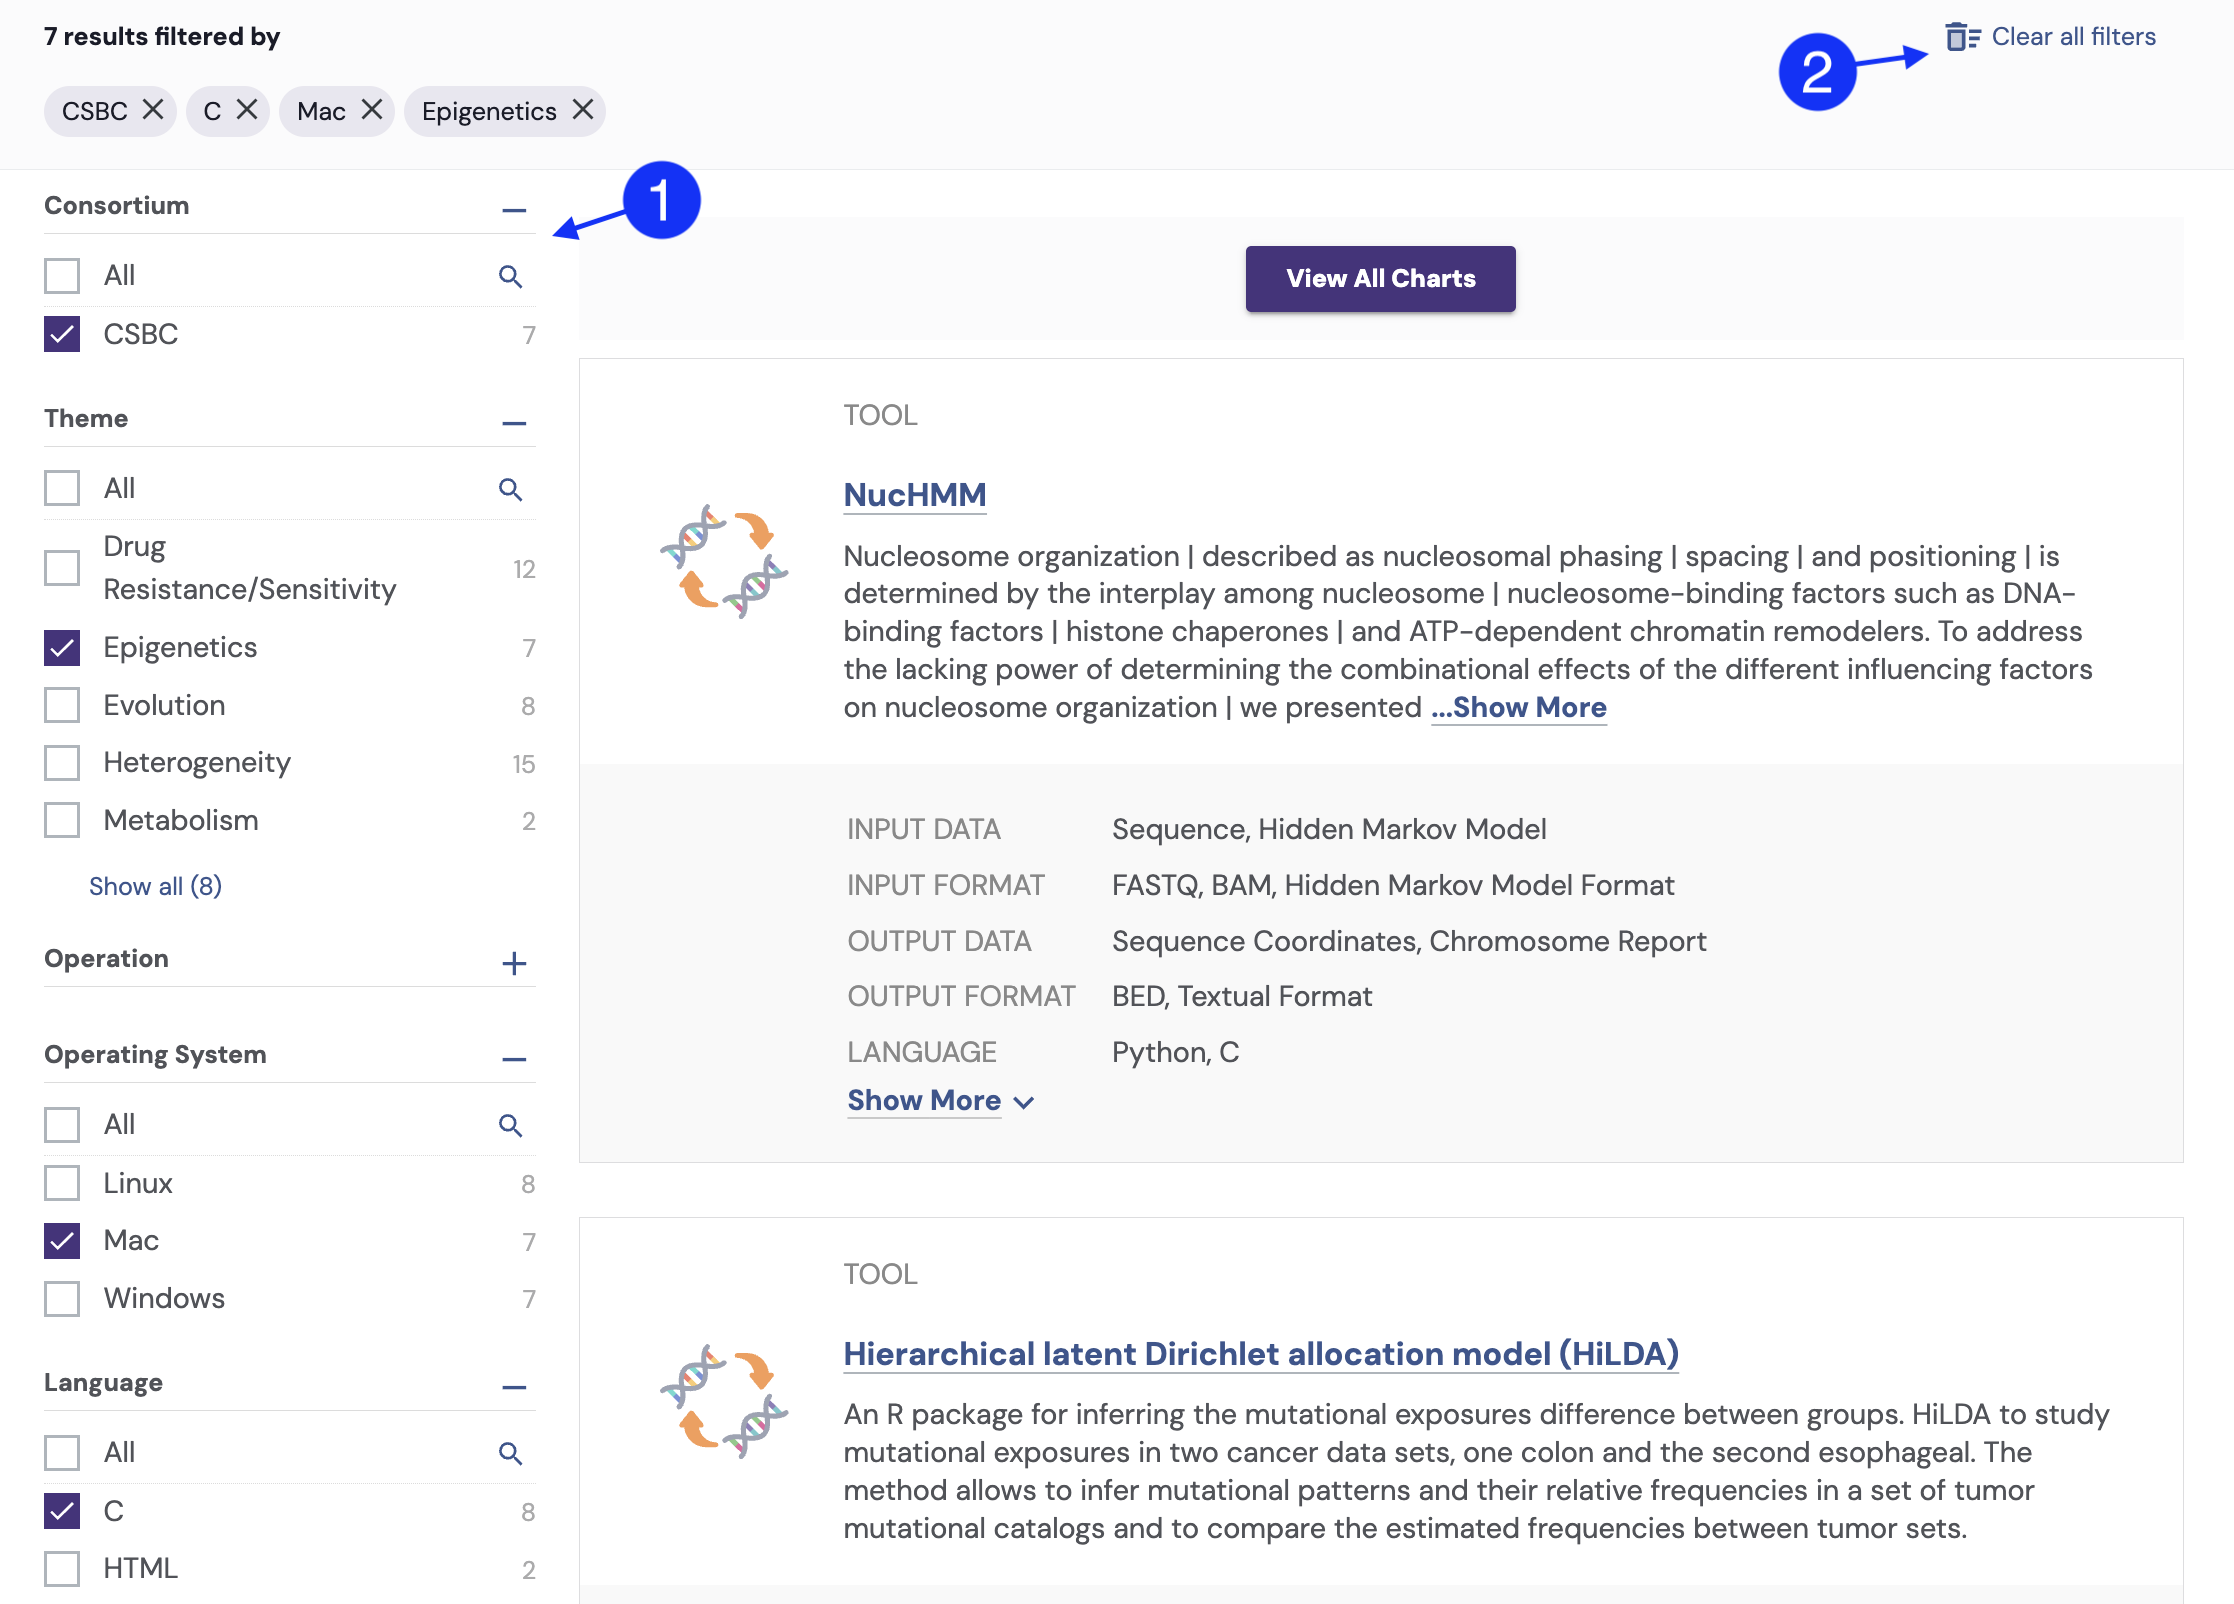The image size is (2234, 1604).
Task: Enable the Heterogeneity theme checkbox
Action: (x=62, y=763)
